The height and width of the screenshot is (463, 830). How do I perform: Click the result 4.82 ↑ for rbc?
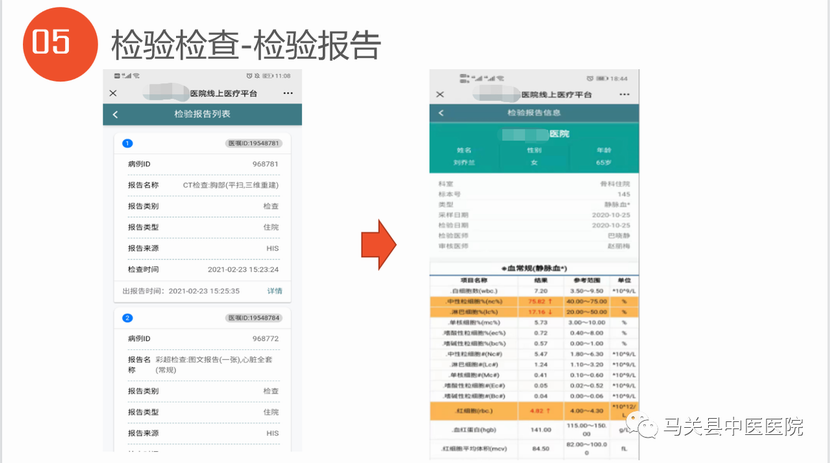click(540, 411)
